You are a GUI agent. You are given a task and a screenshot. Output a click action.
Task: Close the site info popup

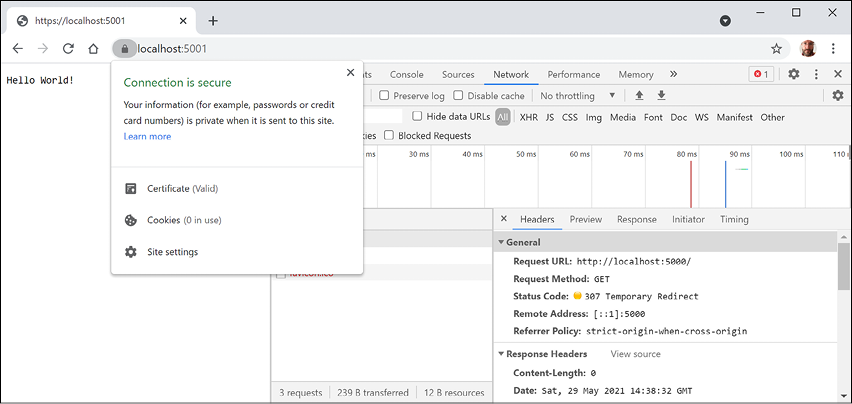[x=349, y=72]
